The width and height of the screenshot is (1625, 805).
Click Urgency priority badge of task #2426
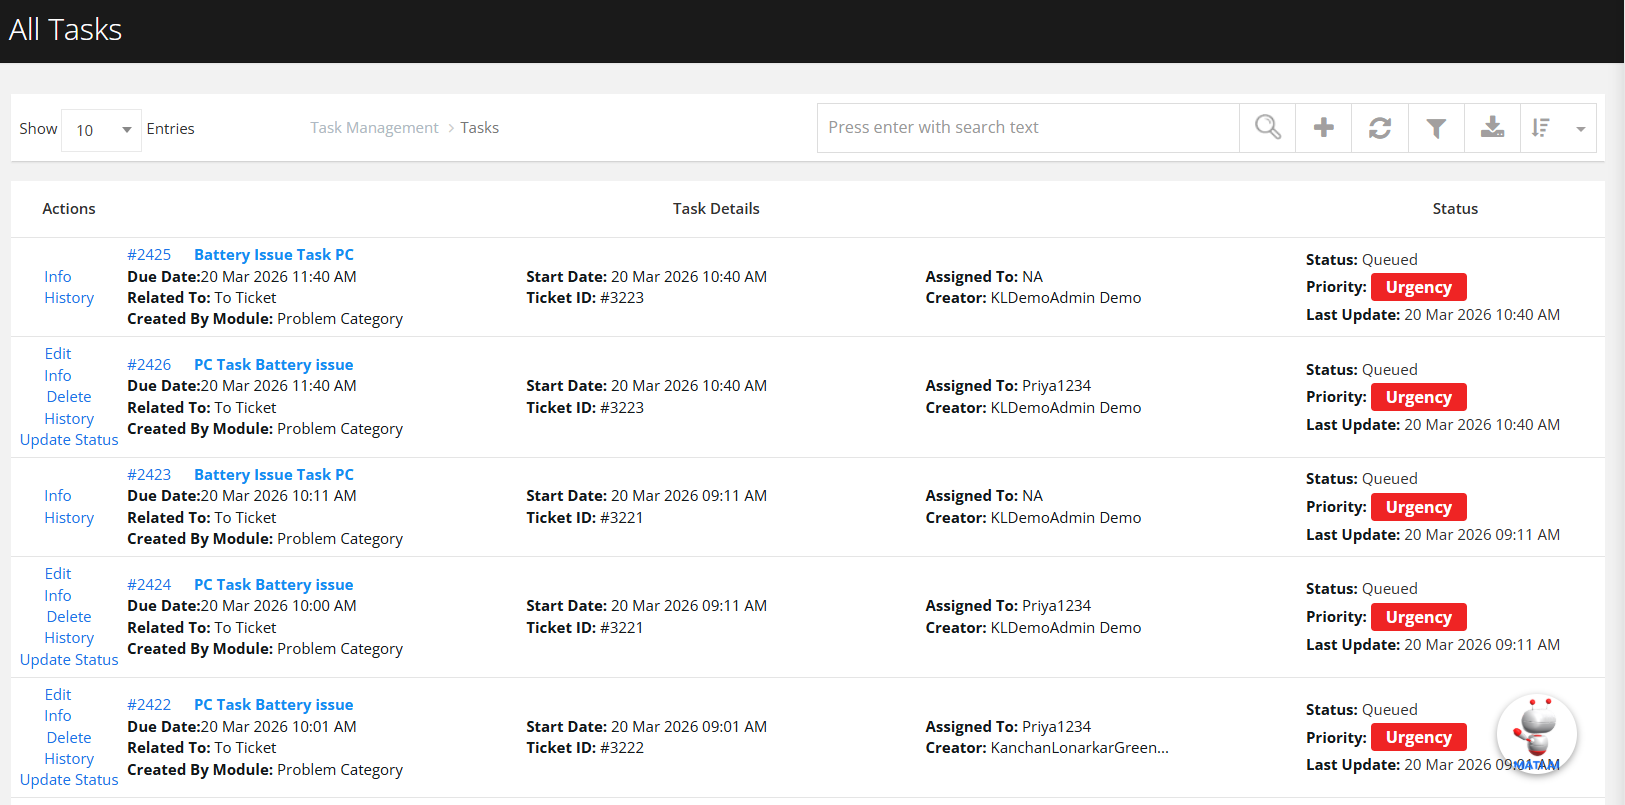(1418, 397)
